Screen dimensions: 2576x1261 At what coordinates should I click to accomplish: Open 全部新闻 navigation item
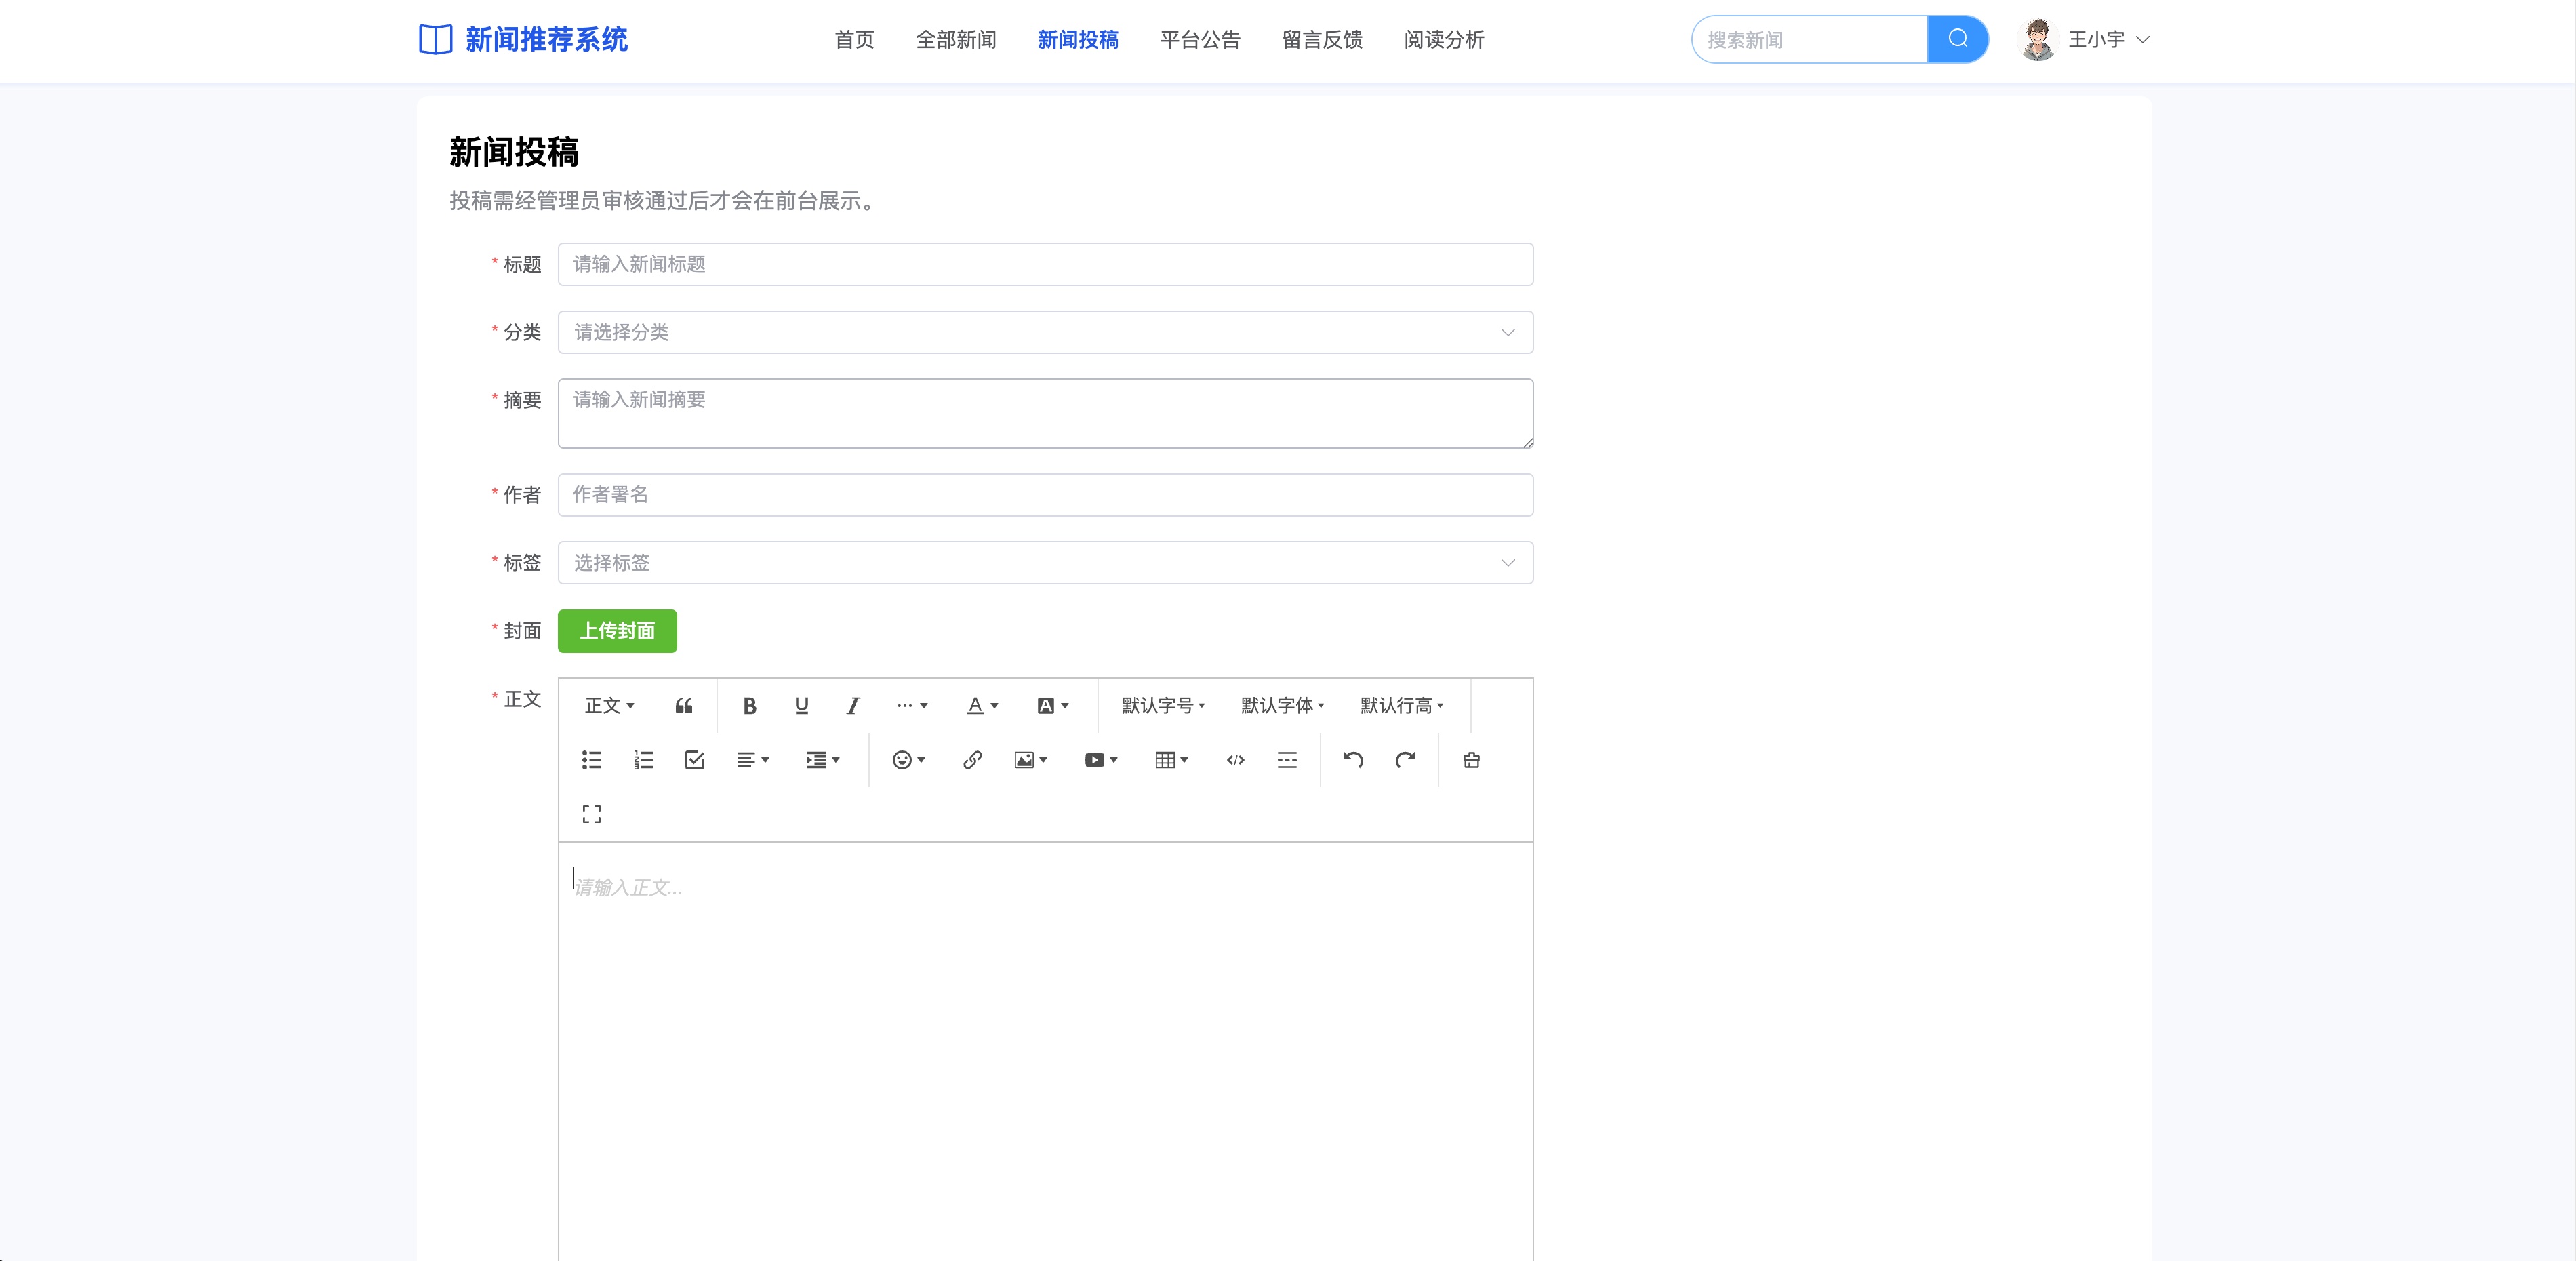click(956, 39)
